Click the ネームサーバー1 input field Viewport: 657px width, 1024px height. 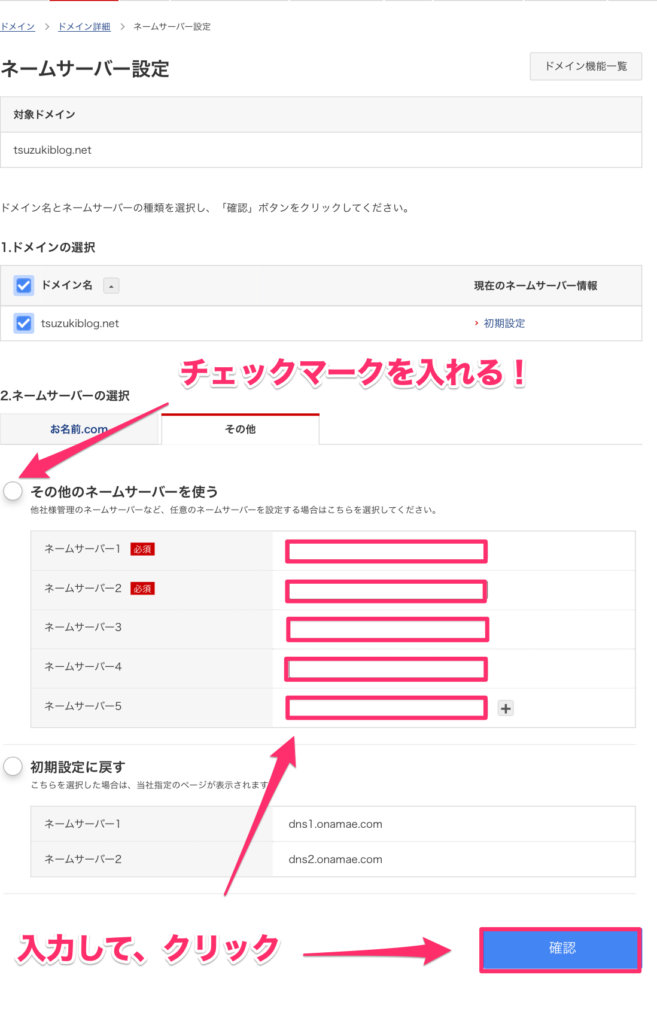click(387, 551)
